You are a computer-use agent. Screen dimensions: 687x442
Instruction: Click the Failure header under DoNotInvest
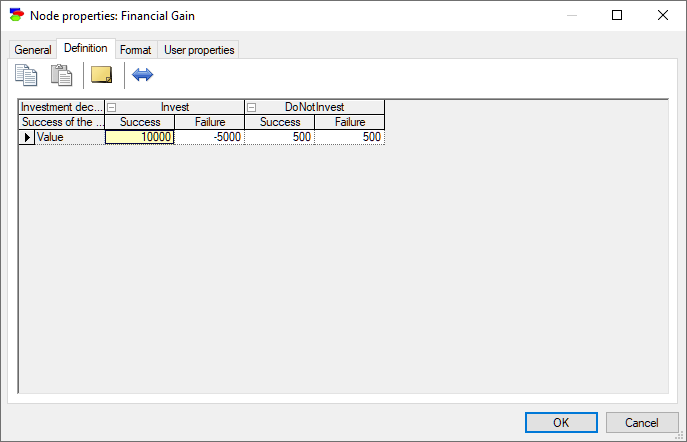(x=350, y=122)
